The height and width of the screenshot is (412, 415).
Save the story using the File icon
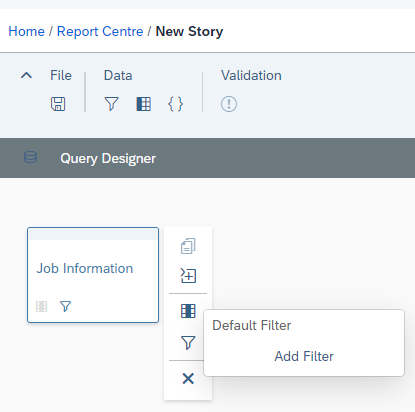(x=58, y=104)
